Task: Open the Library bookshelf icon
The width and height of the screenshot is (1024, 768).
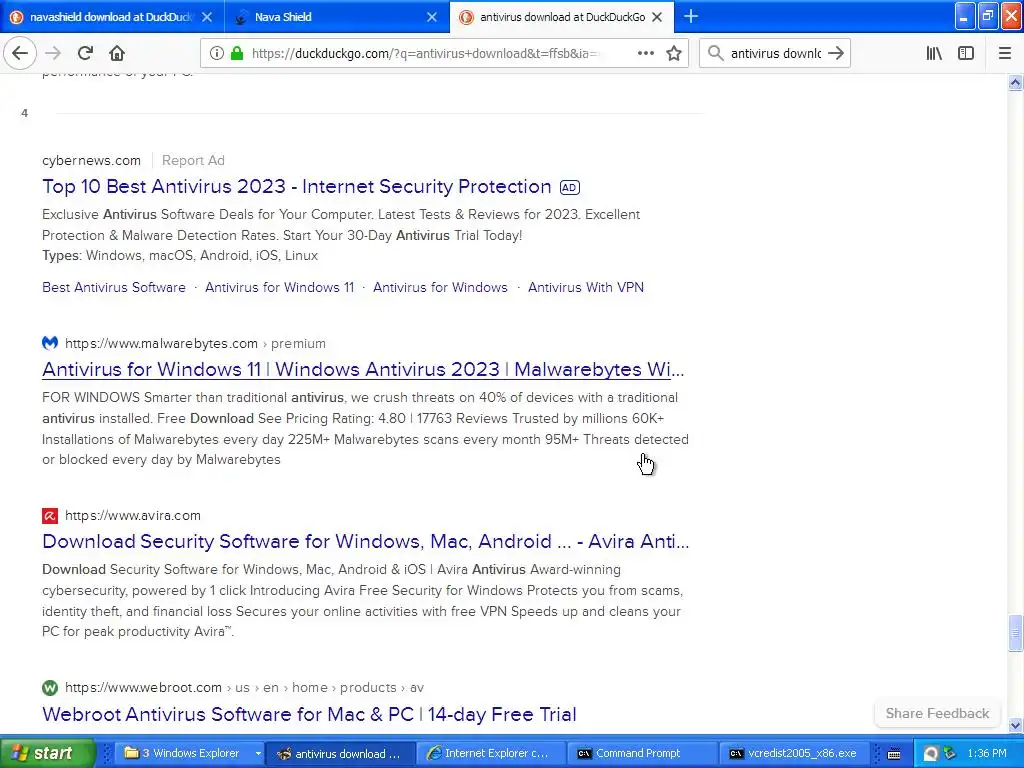Action: click(x=934, y=53)
